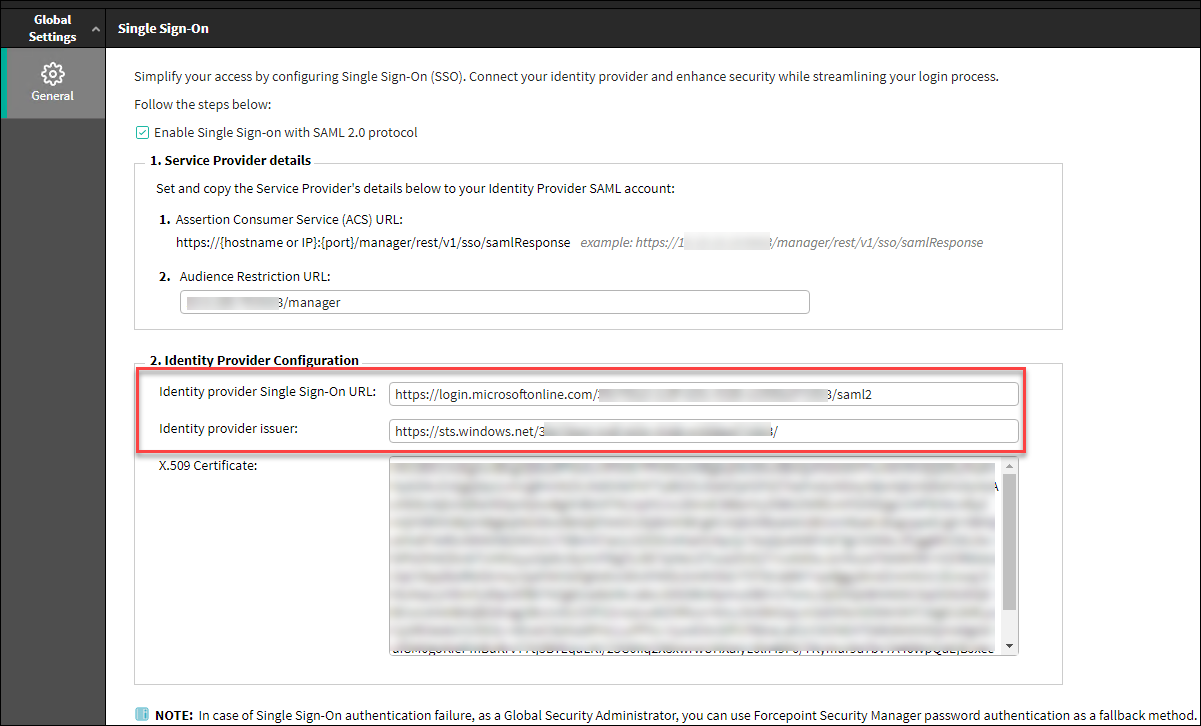Click the example samlResponse URL text
The image size is (1201, 726).
pos(781,242)
